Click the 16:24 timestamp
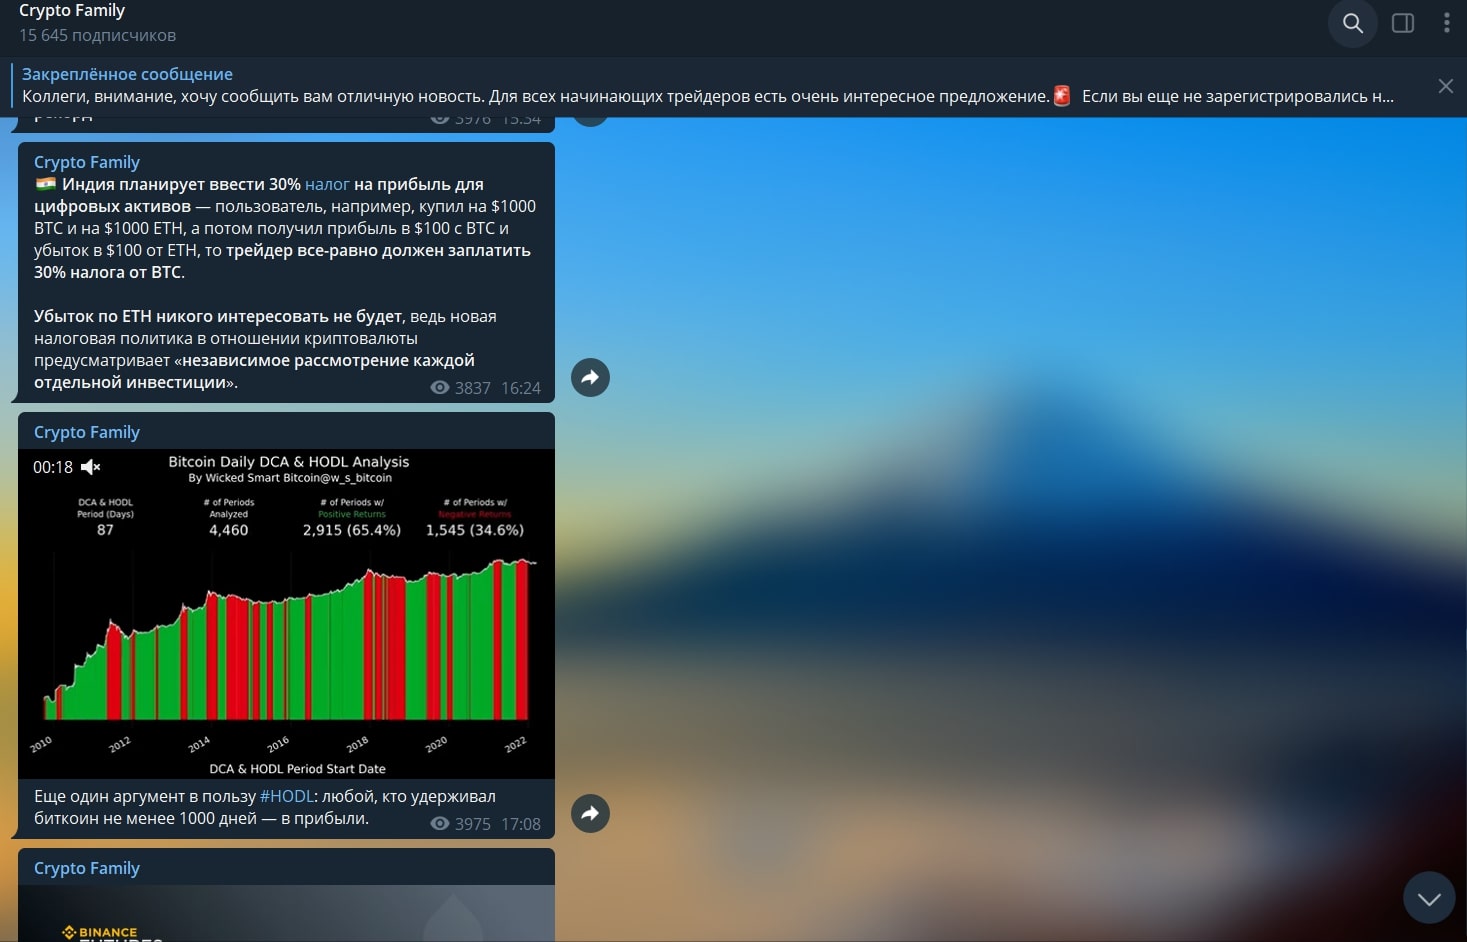Screen dimensions: 1467x942 tap(521, 388)
